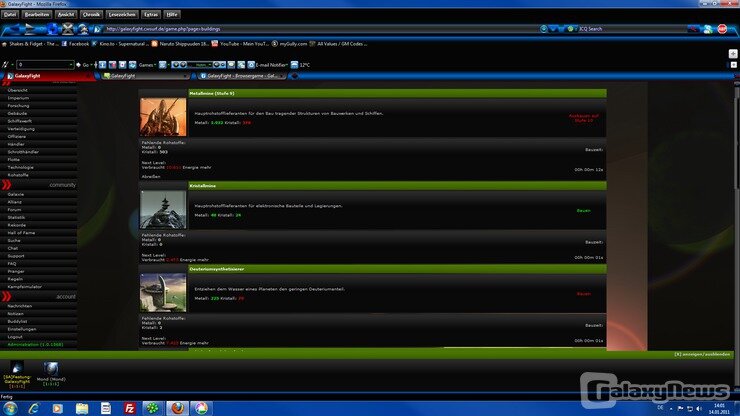Open the Games toolbar dropdown
The image size is (740, 416).
pos(147,65)
